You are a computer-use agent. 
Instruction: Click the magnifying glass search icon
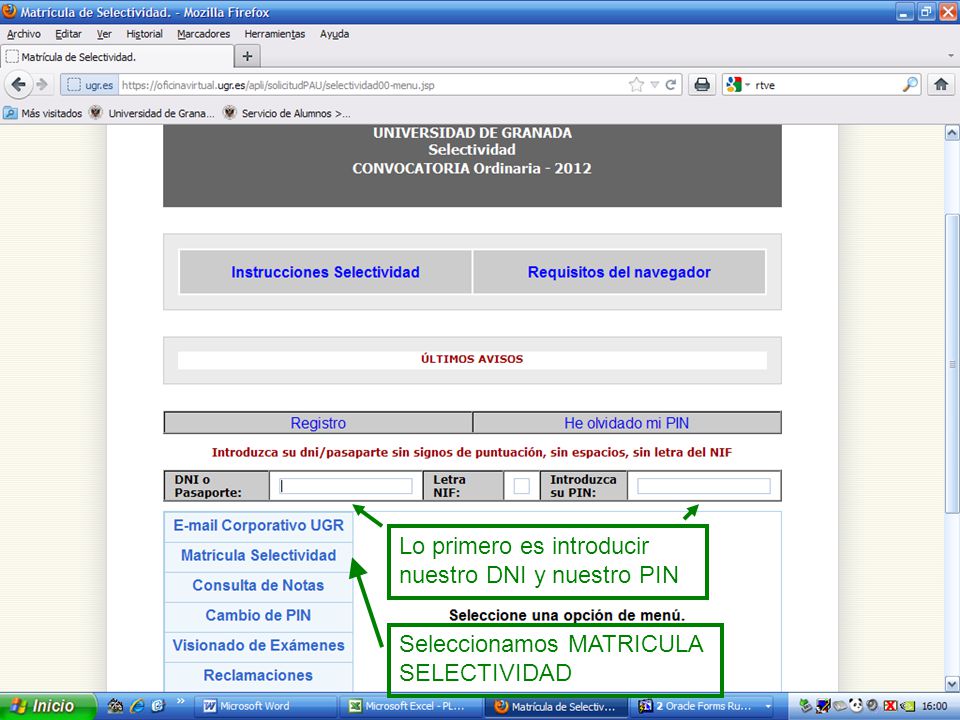pos(910,84)
